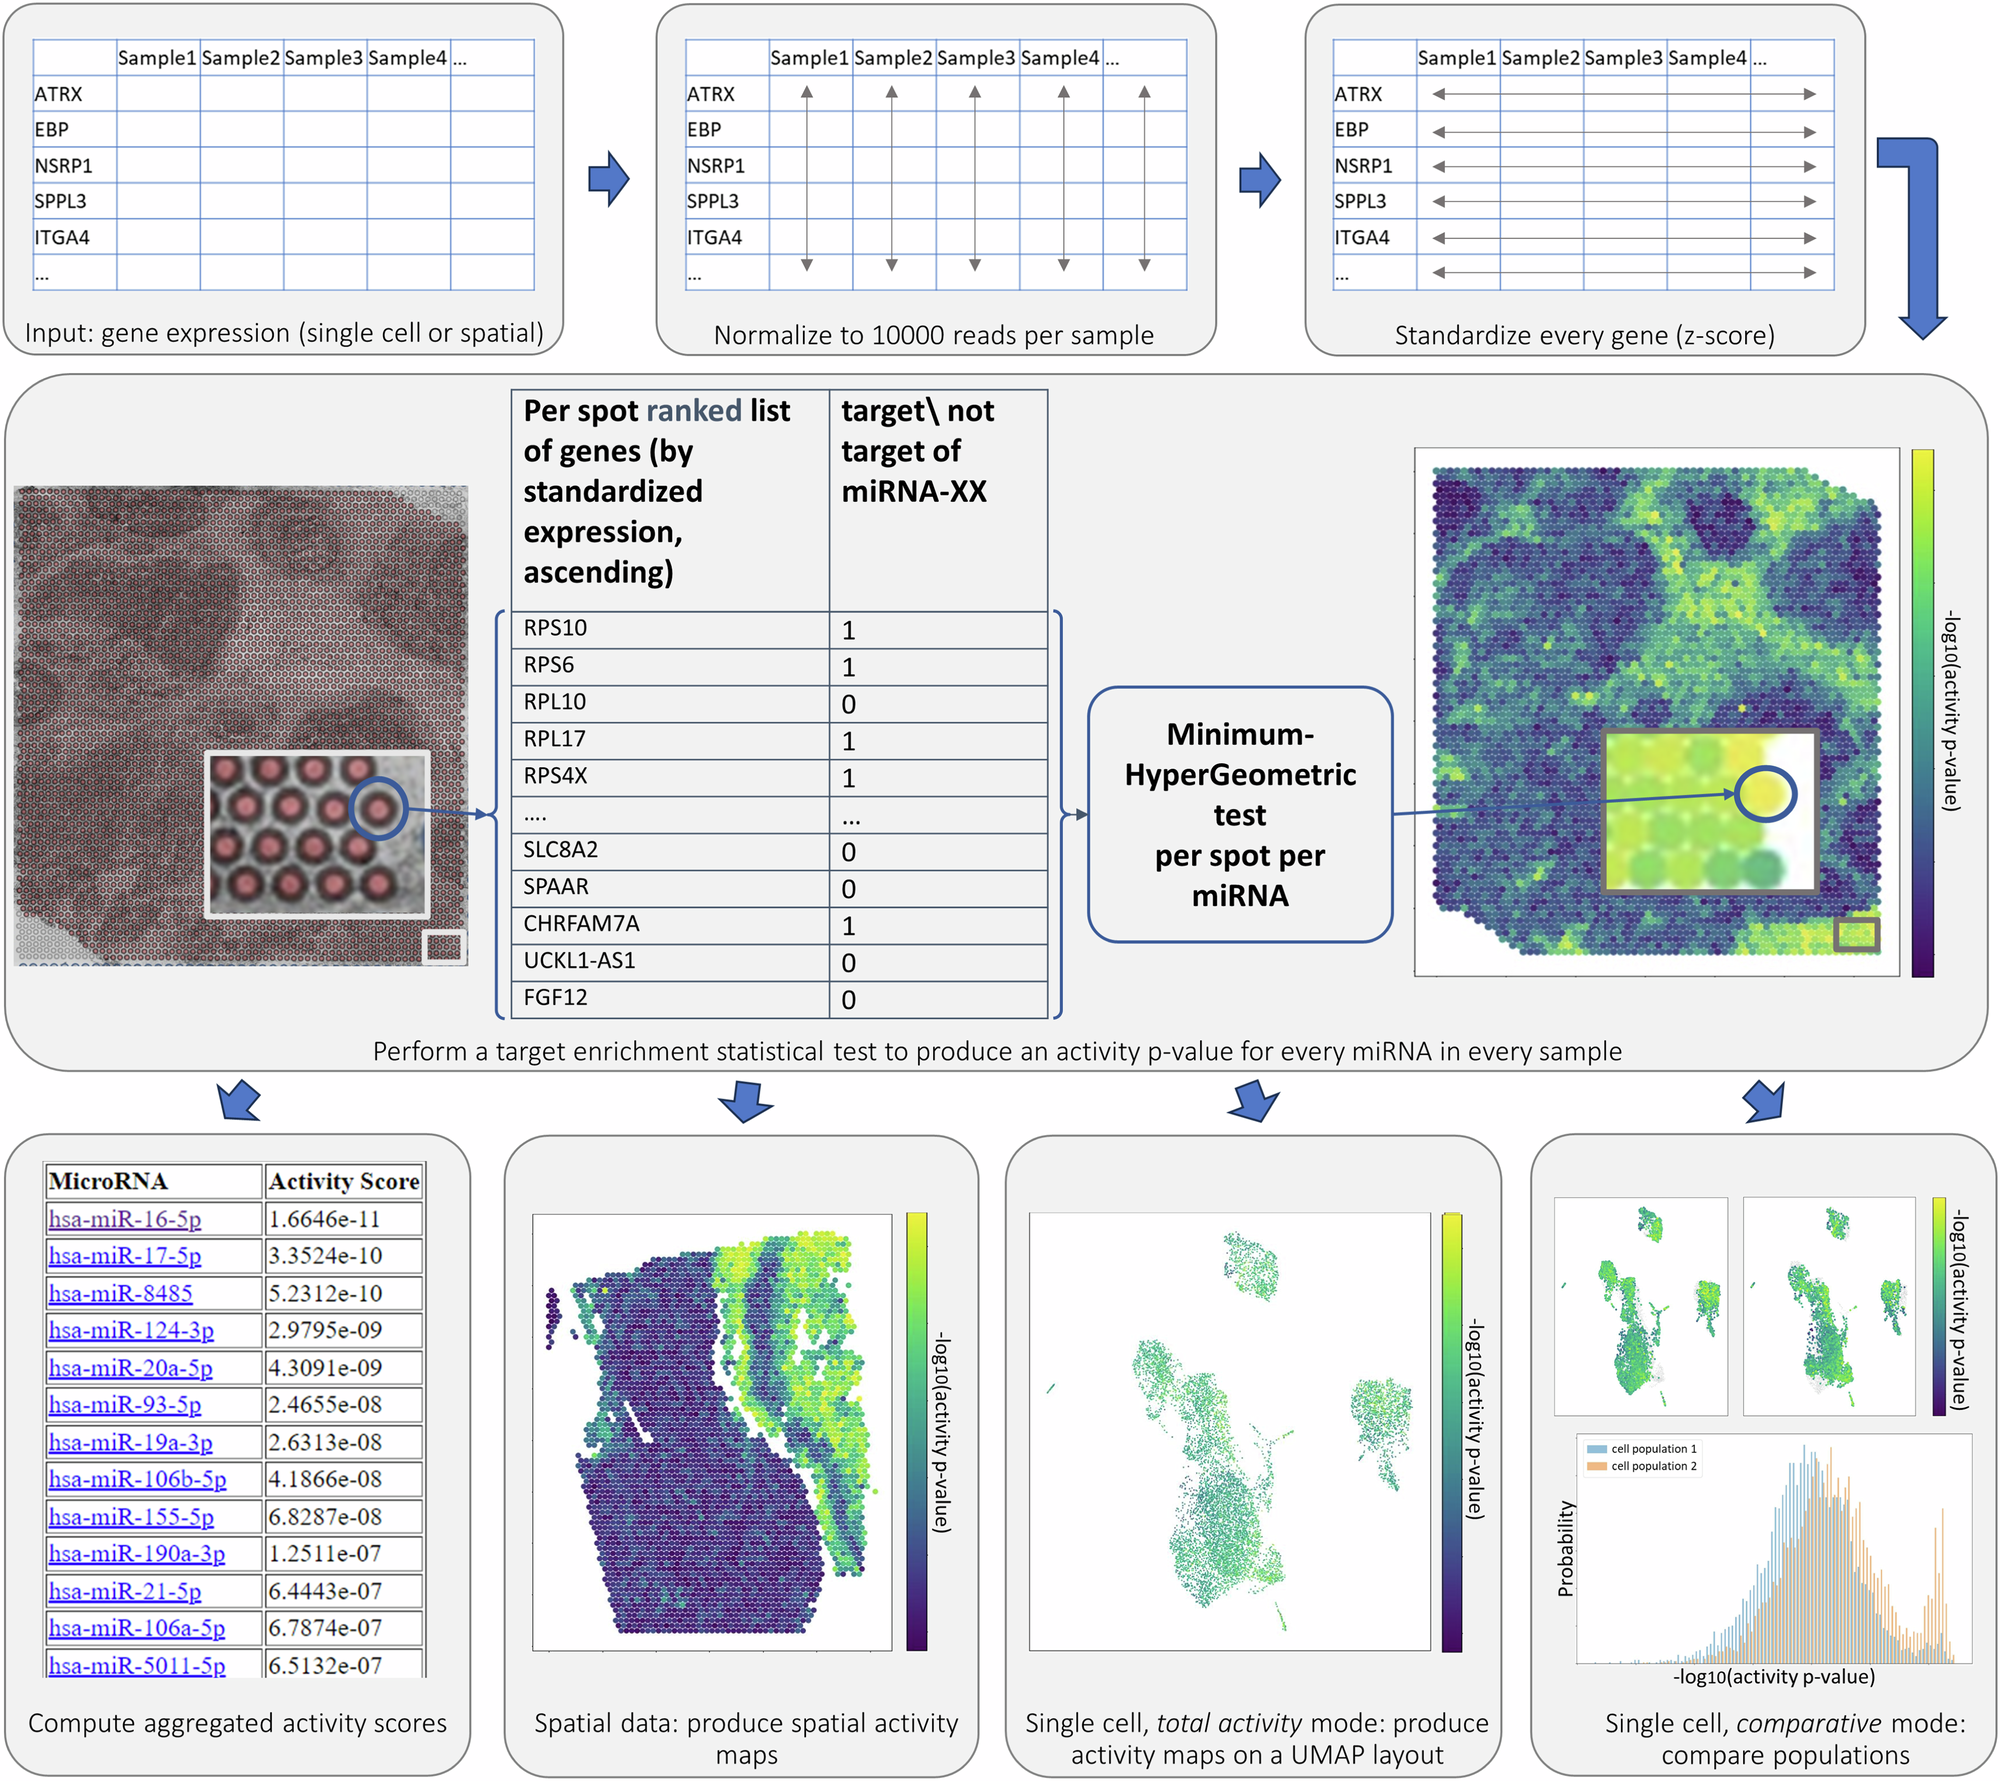Image resolution: width=2000 pixels, height=1781 pixels.
Task: Click Activity Score 1.6646e-11 cell
Action: 344,1219
